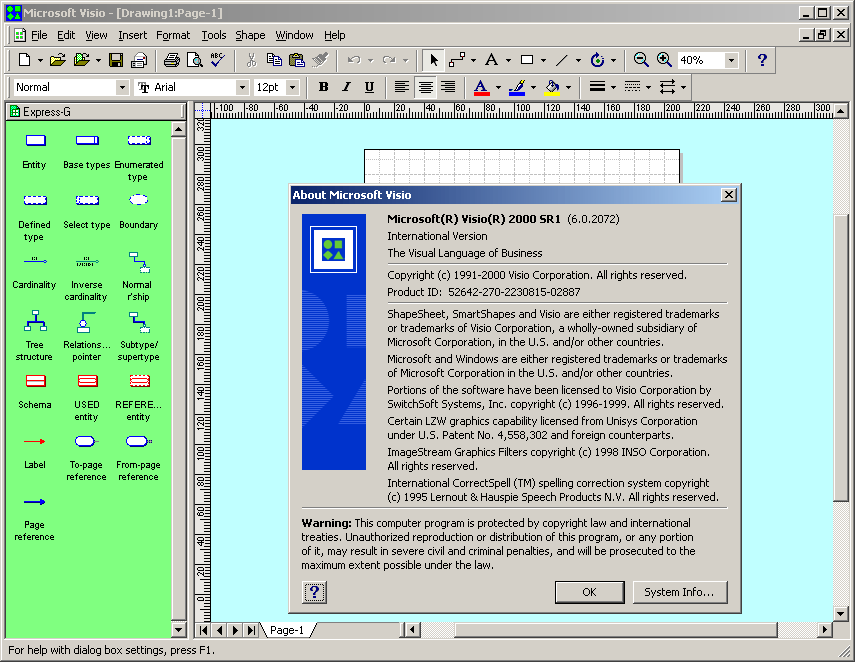
Task: Open the File menu
Action: point(39,35)
